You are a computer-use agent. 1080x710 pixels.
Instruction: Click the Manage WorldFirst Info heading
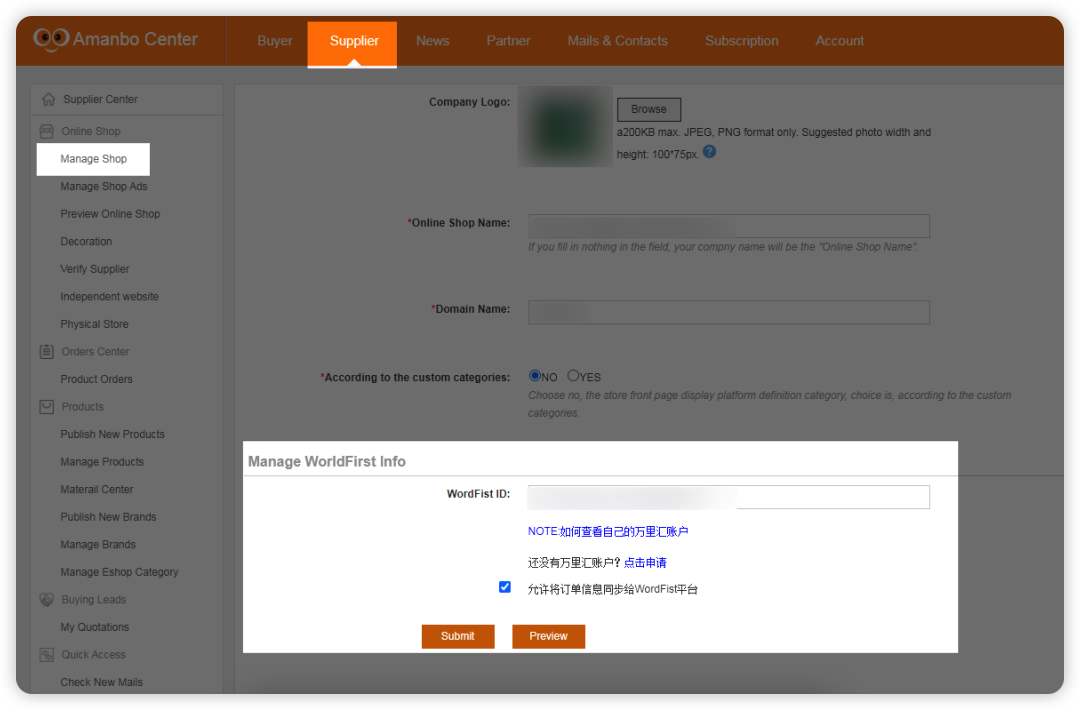[326, 462]
